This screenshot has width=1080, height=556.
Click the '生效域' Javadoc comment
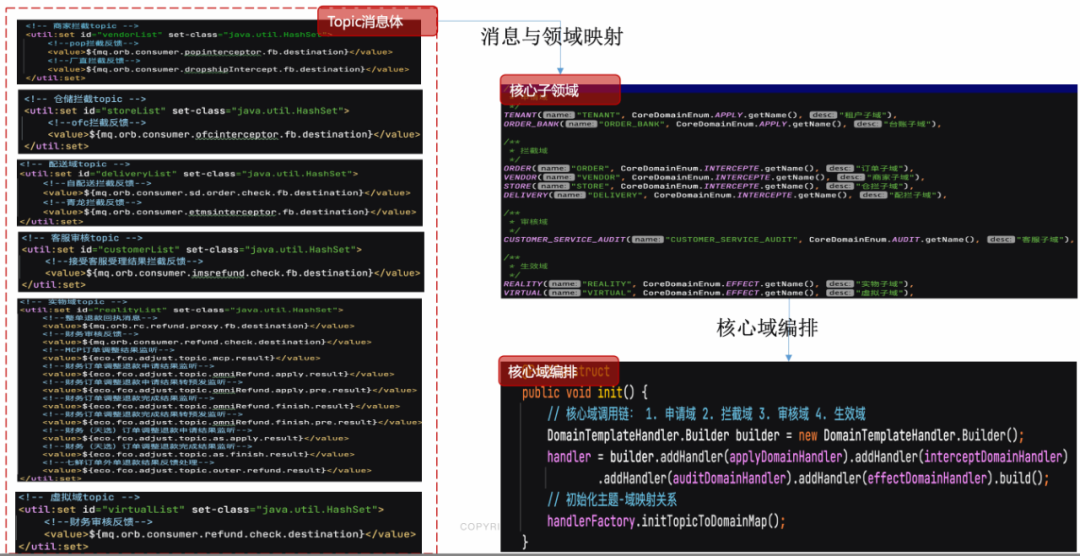pyautogui.click(x=533, y=265)
